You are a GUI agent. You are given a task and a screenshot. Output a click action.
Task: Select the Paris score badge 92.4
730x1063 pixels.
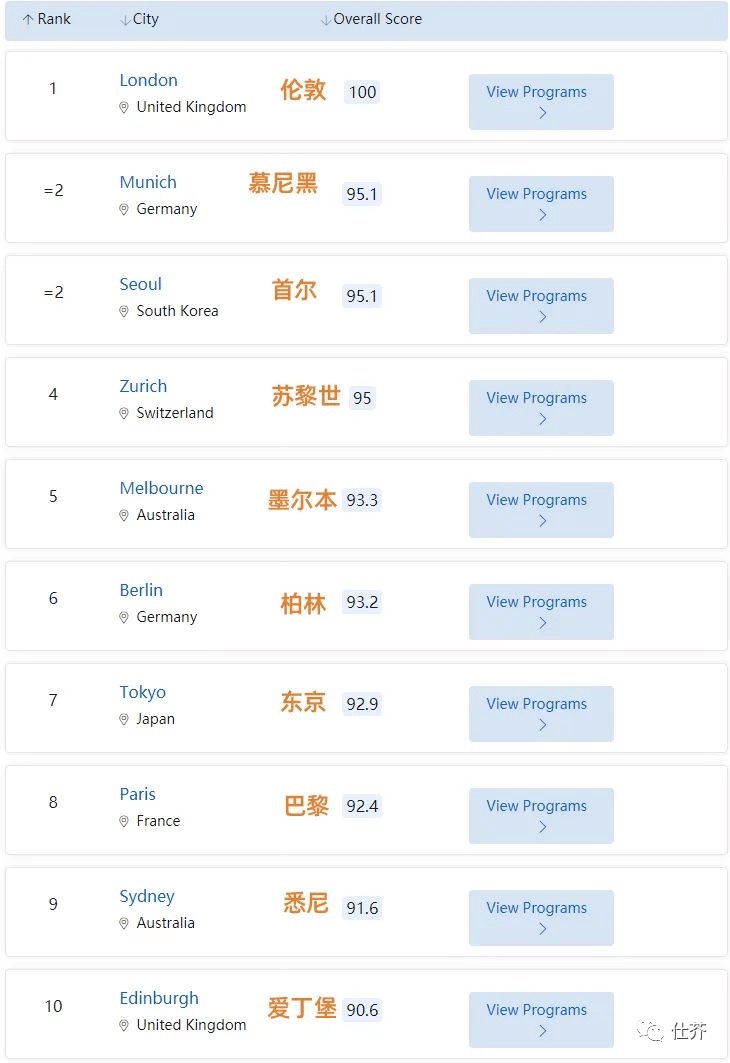pyautogui.click(x=362, y=806)
